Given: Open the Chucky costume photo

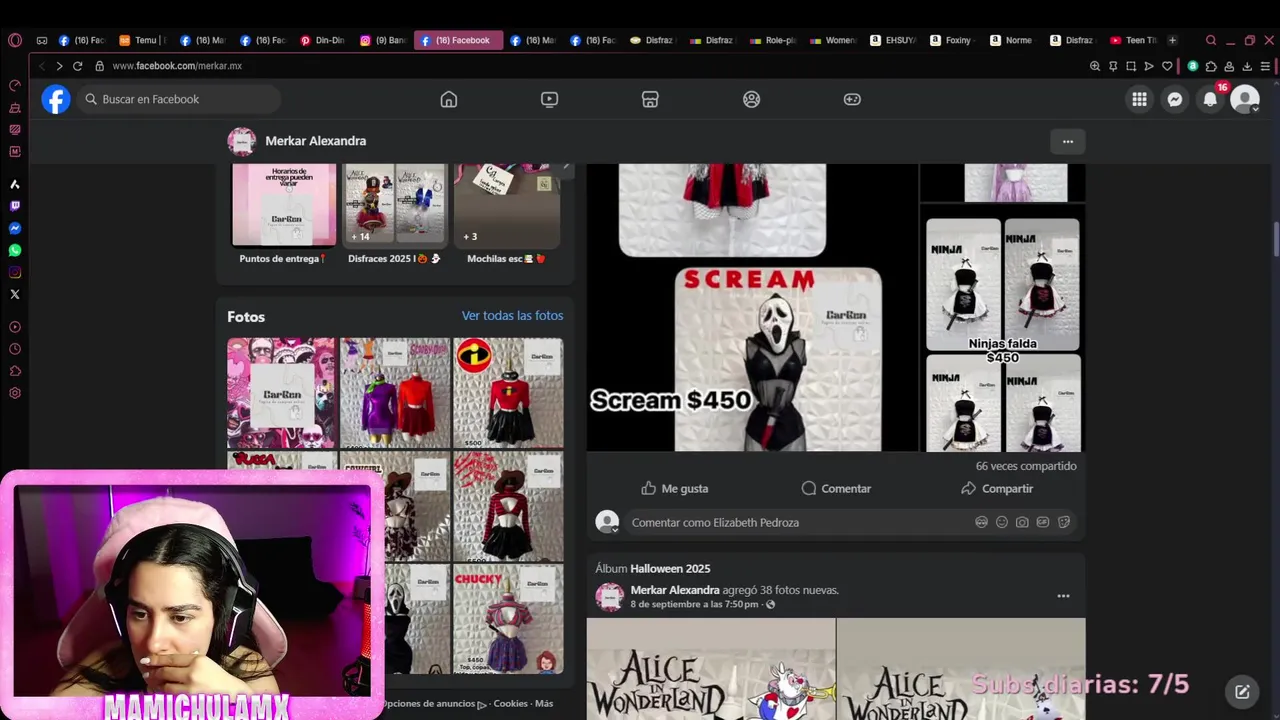Looking at the screenshot, I should (x=508, y=620).
